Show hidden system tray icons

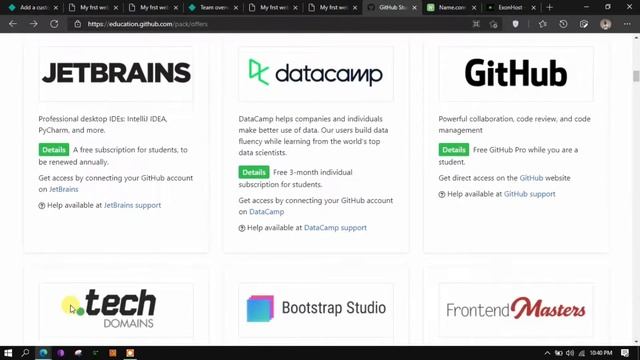click(547, 353)
